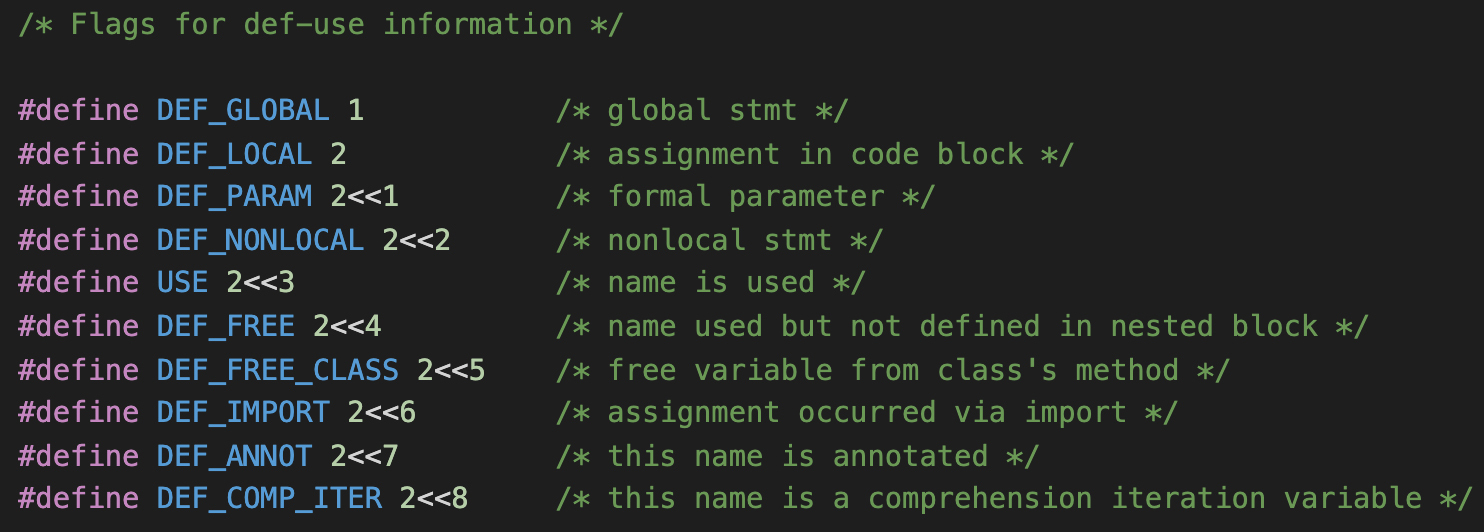Click the DEF_LOCAL macro name
1484x532 pixels.
(x=234, y=154)
